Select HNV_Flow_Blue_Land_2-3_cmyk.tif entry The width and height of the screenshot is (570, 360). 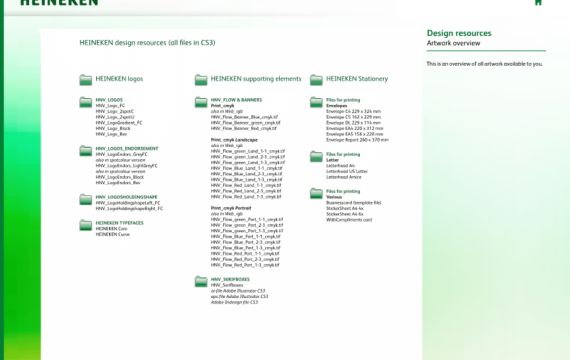coord(246,174)
